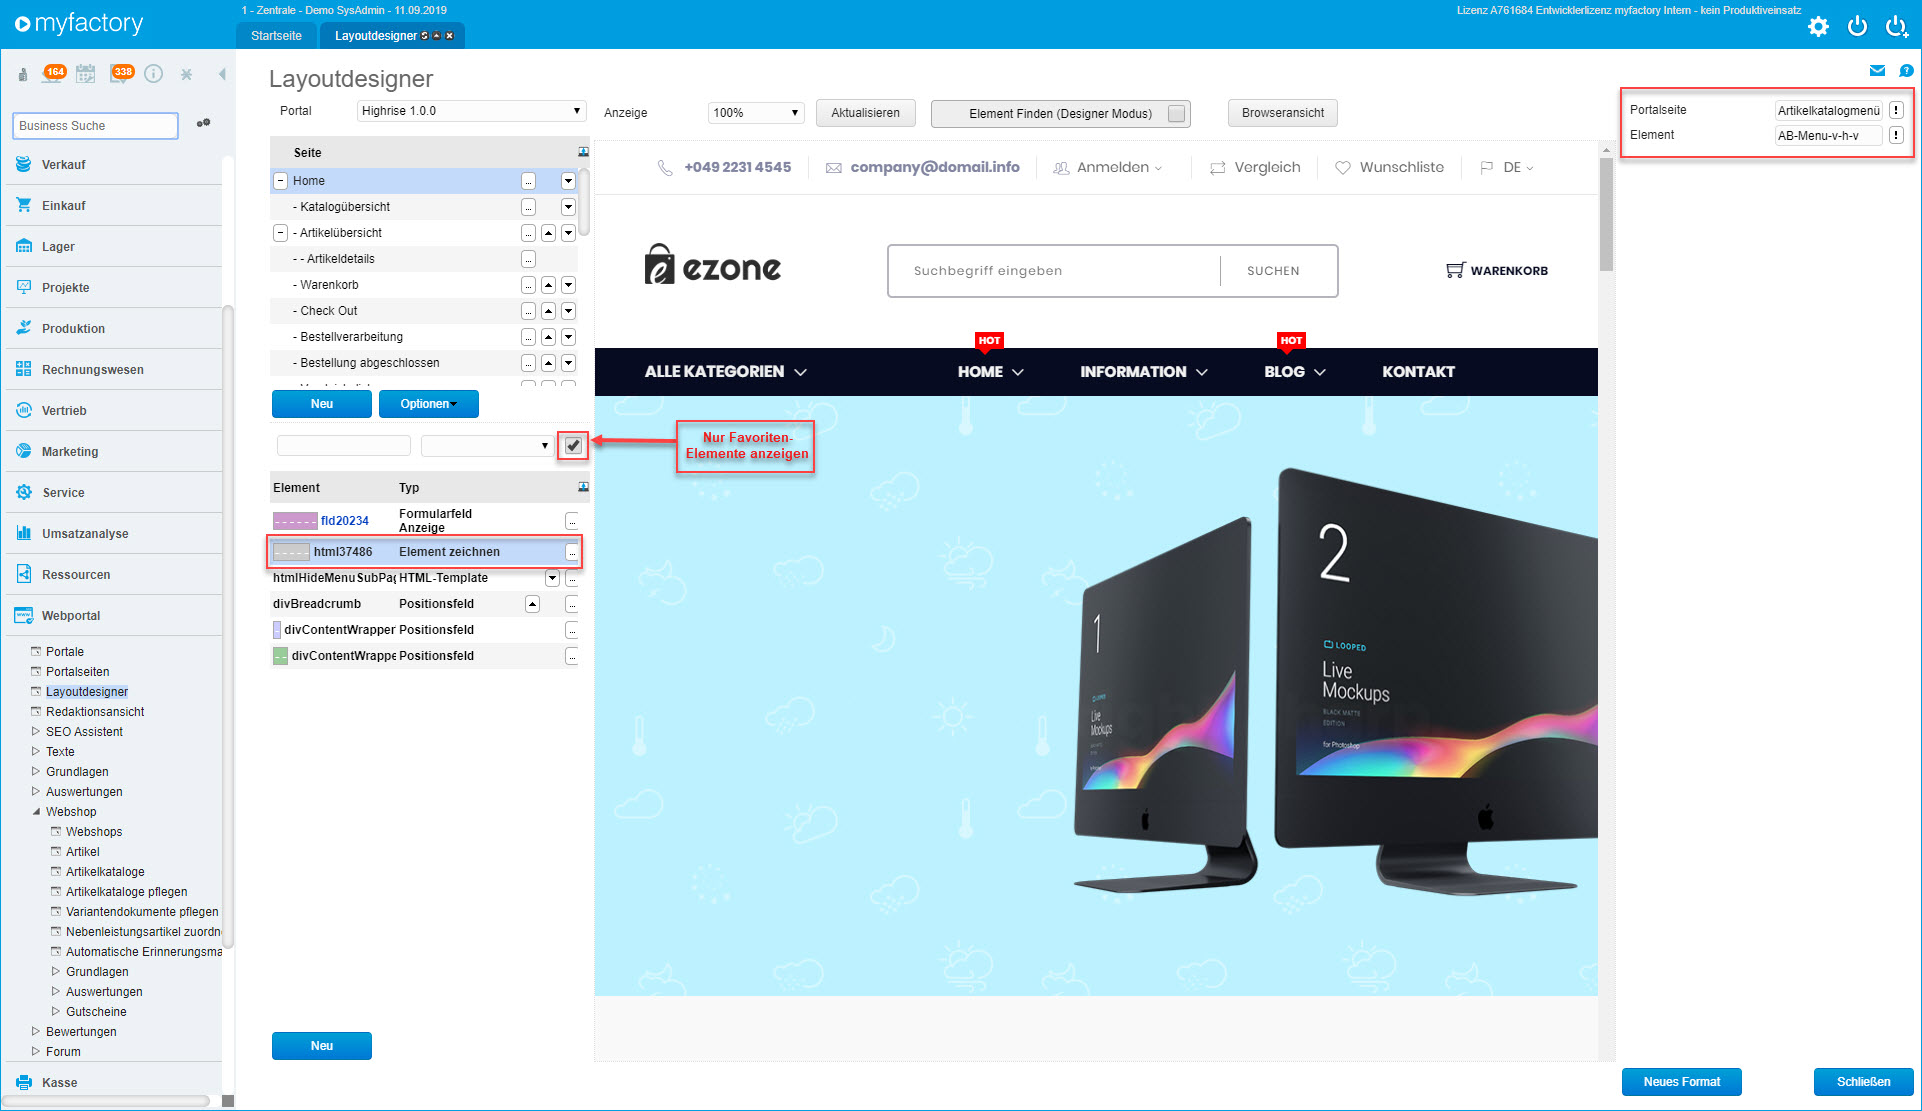
Task: Open the help chat bubble icon
Action: [1906, 71]
